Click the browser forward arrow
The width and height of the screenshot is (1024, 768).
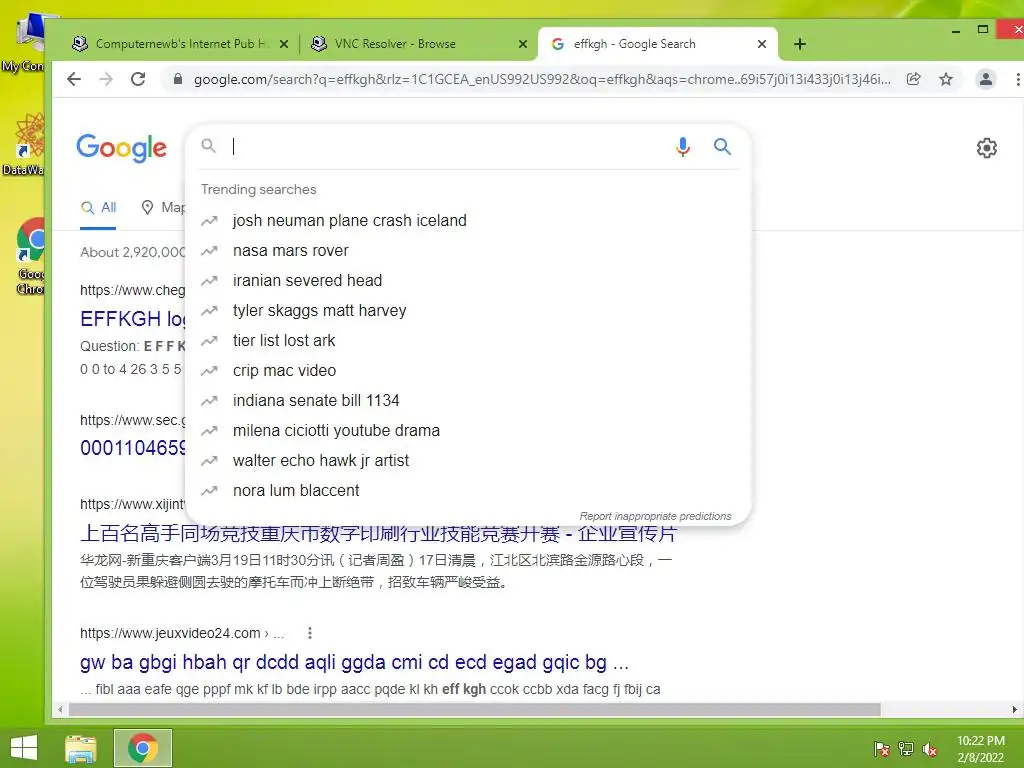pos(106,80)
